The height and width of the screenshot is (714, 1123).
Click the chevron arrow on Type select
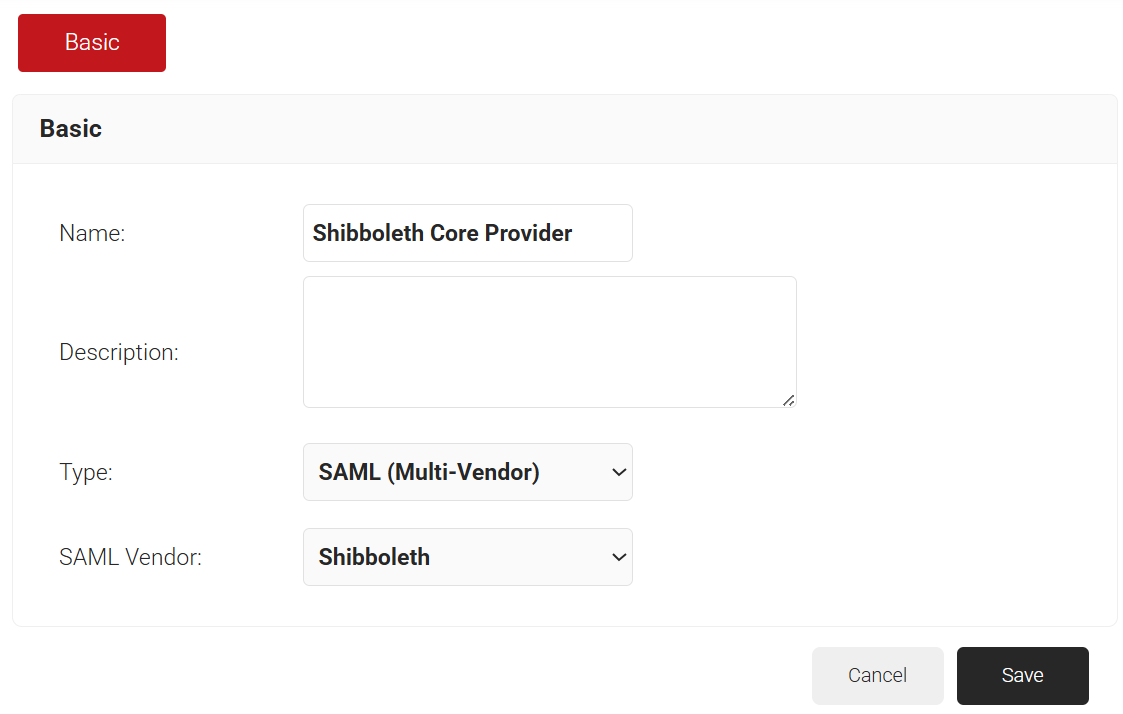(619, 472)
